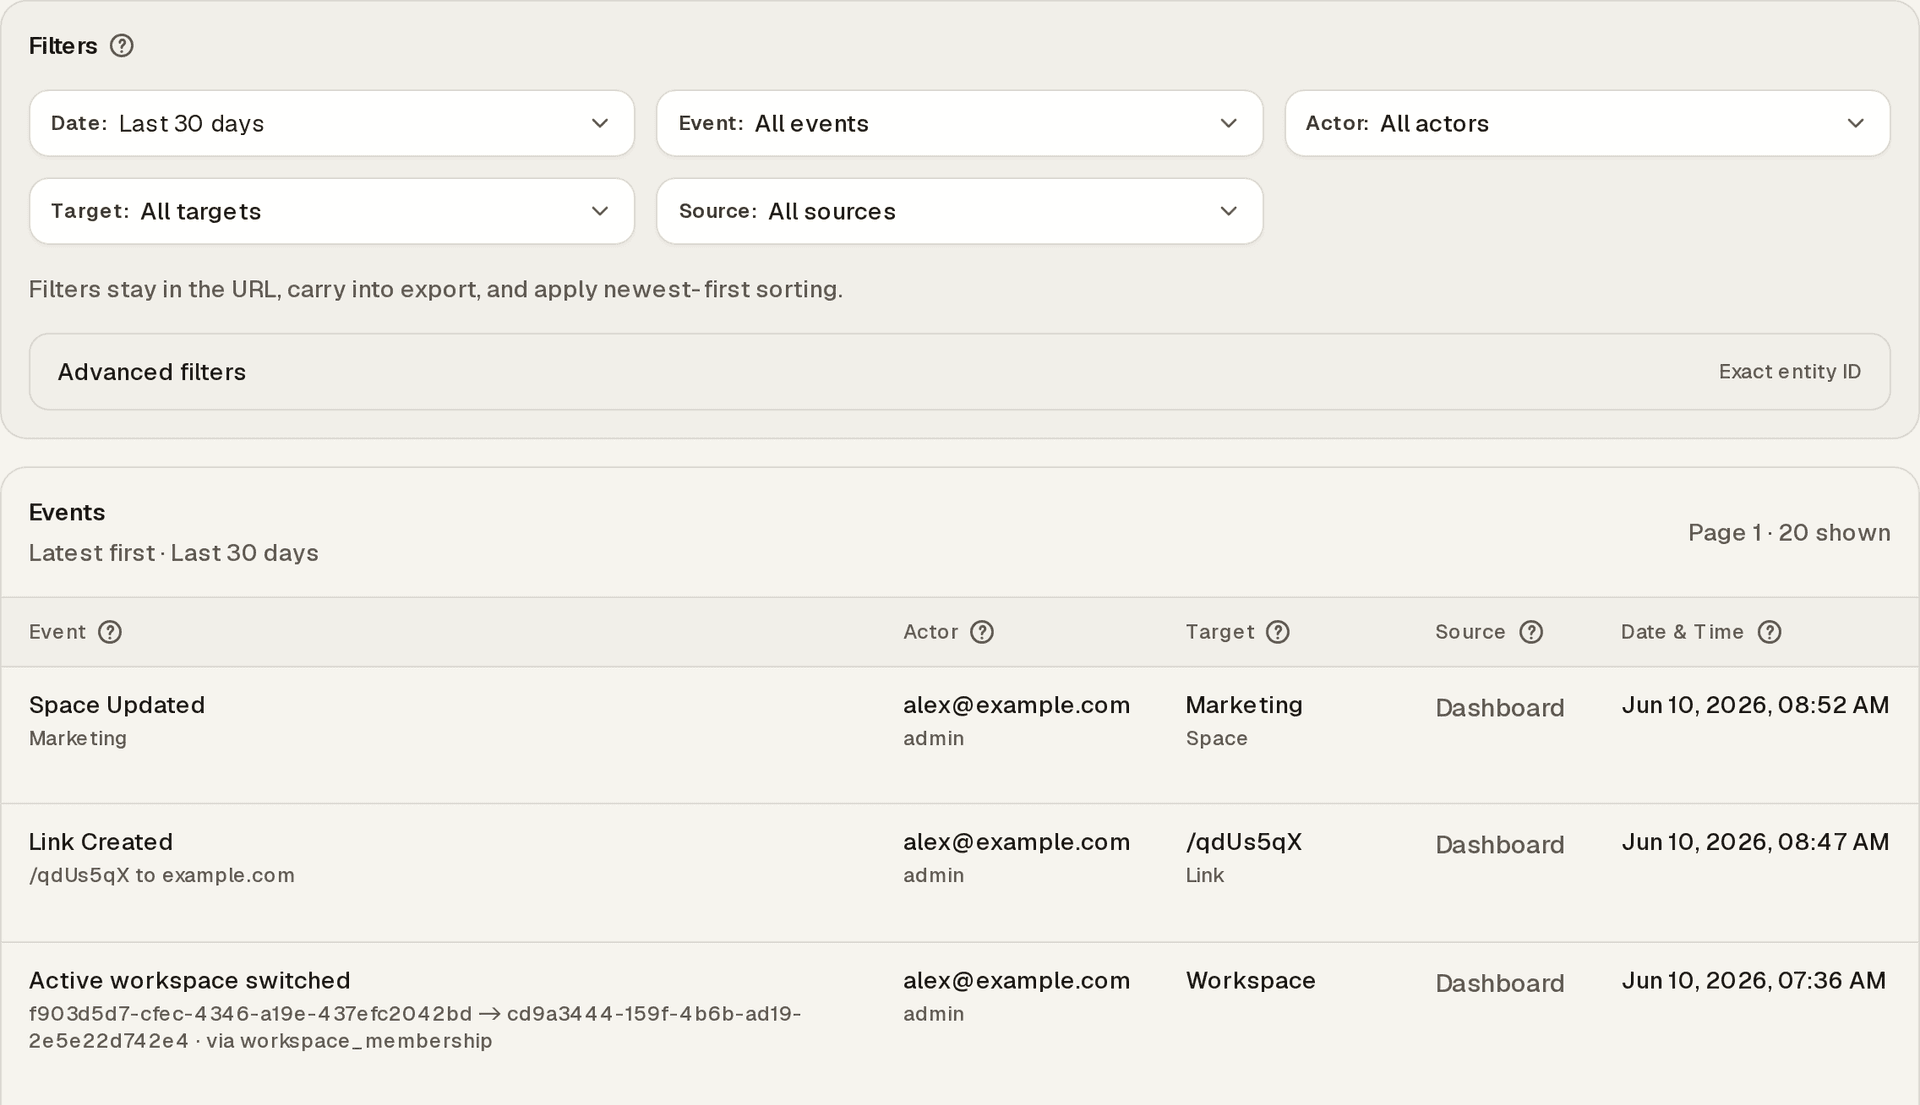
Task: Click the Latest first · Last 30 days subtitle
Action: click(x=173, y=553)
